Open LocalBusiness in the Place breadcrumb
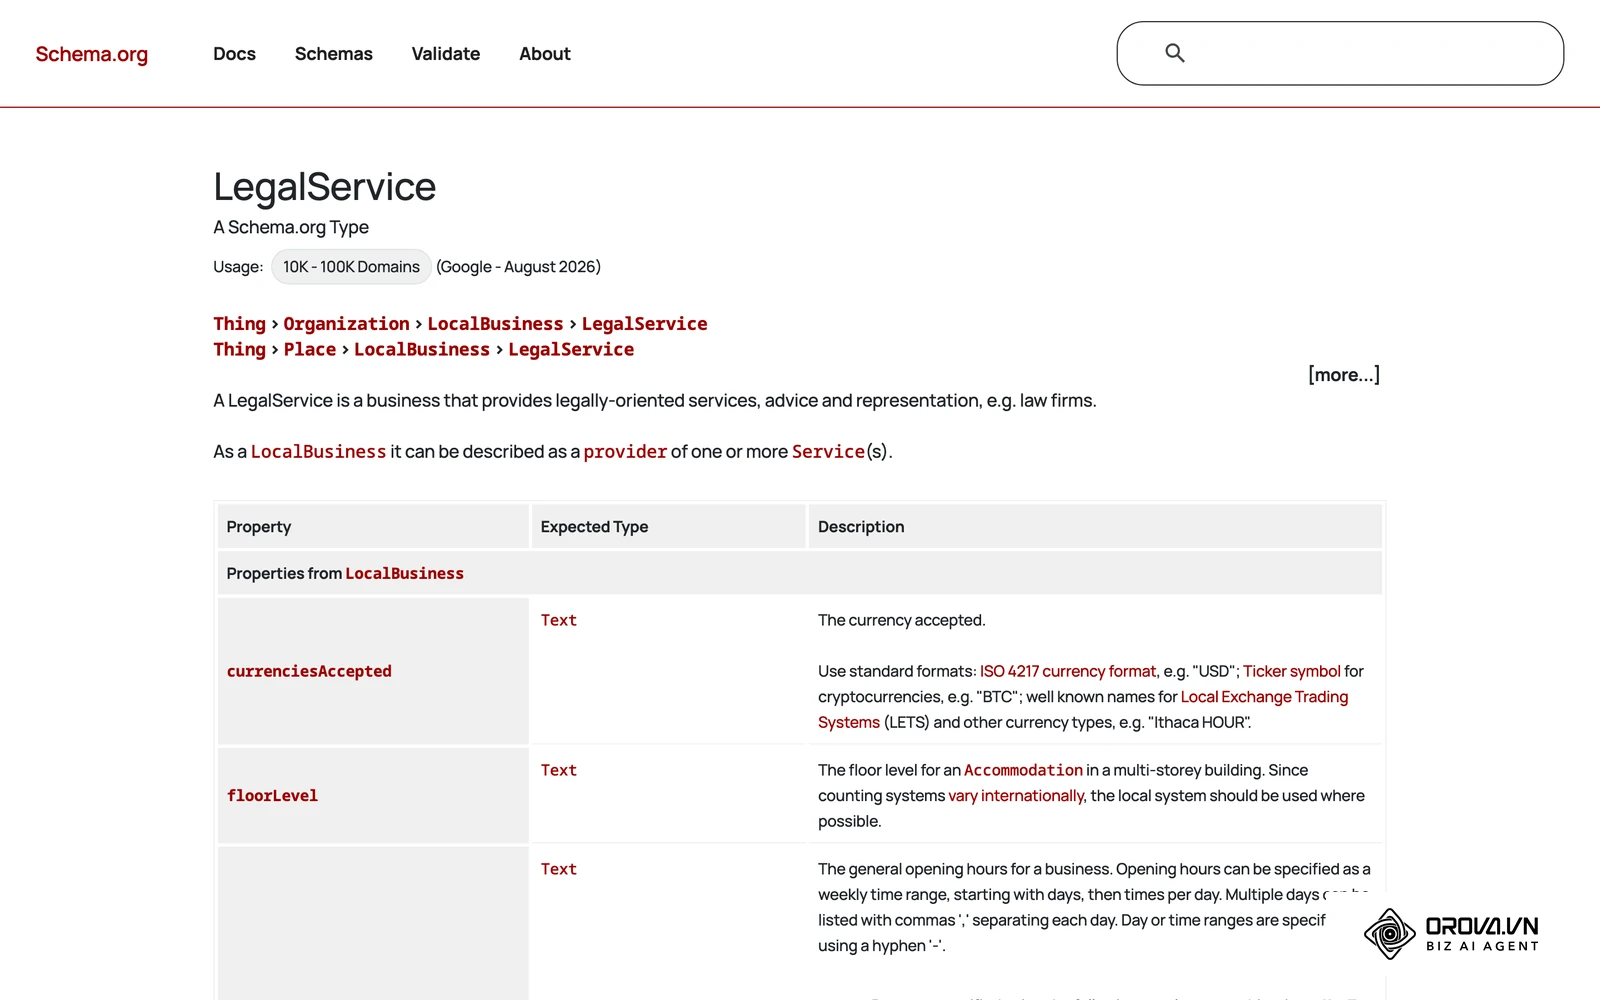1600x1000 pixels. (422, 349)
